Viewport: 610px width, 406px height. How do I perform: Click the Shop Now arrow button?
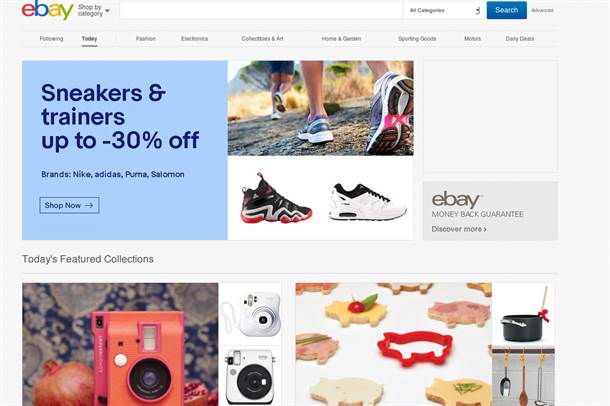tap(69, 205)
